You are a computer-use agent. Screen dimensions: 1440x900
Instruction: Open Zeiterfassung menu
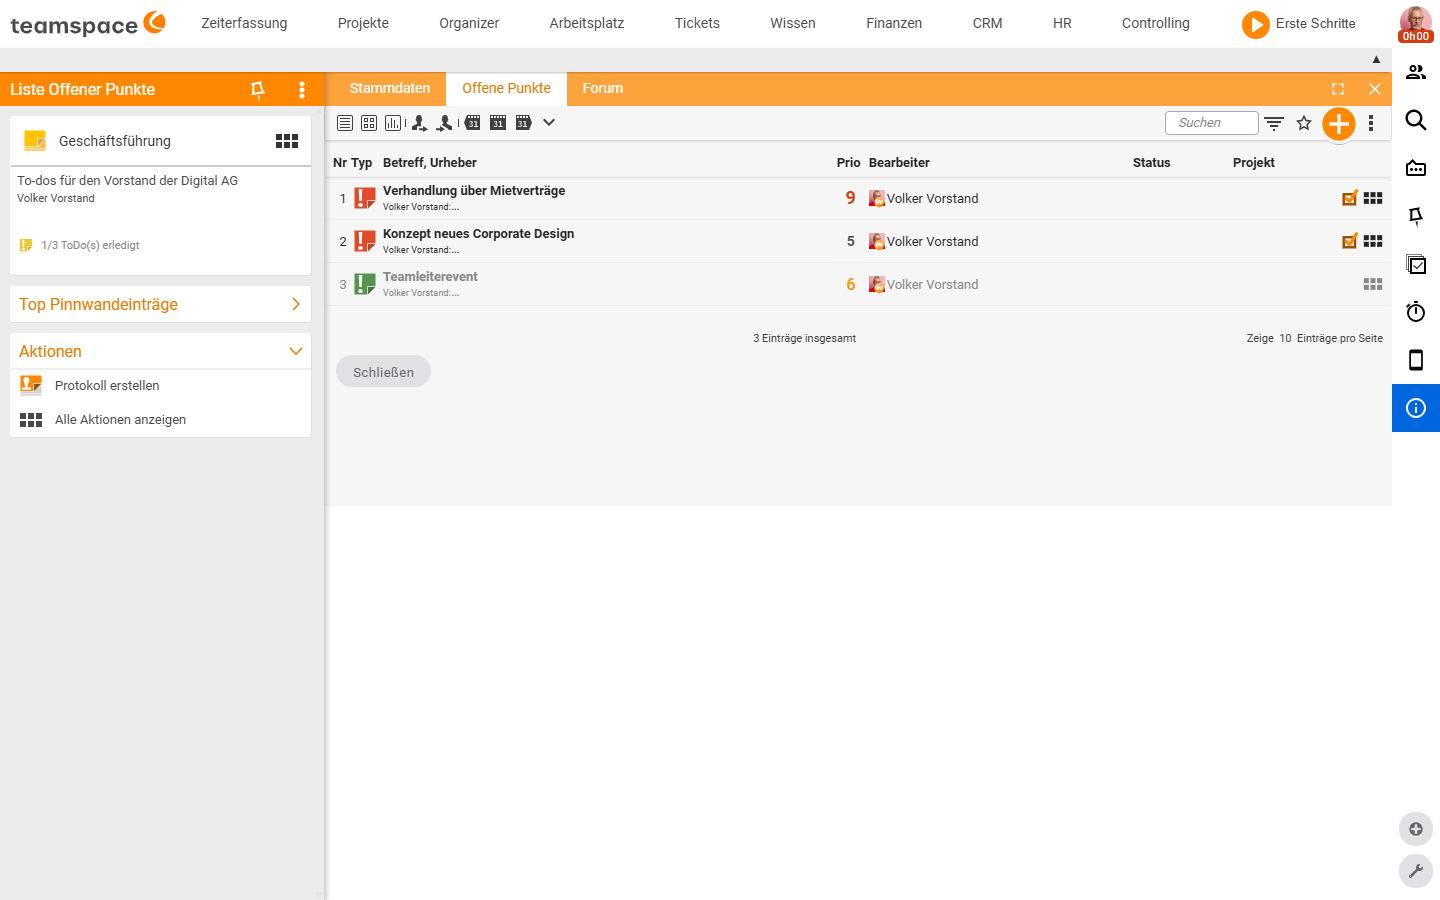[x=244, y=23]
